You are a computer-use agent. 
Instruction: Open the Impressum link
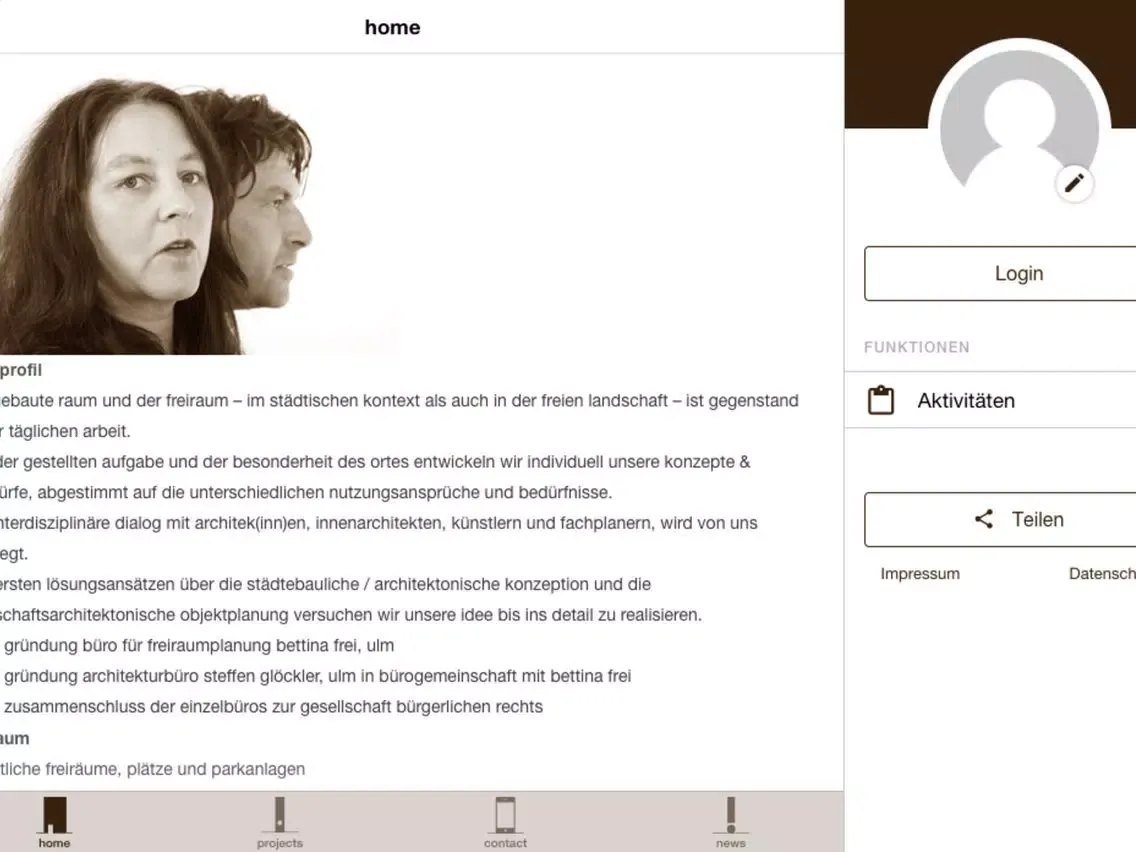(x=920, y=574)
